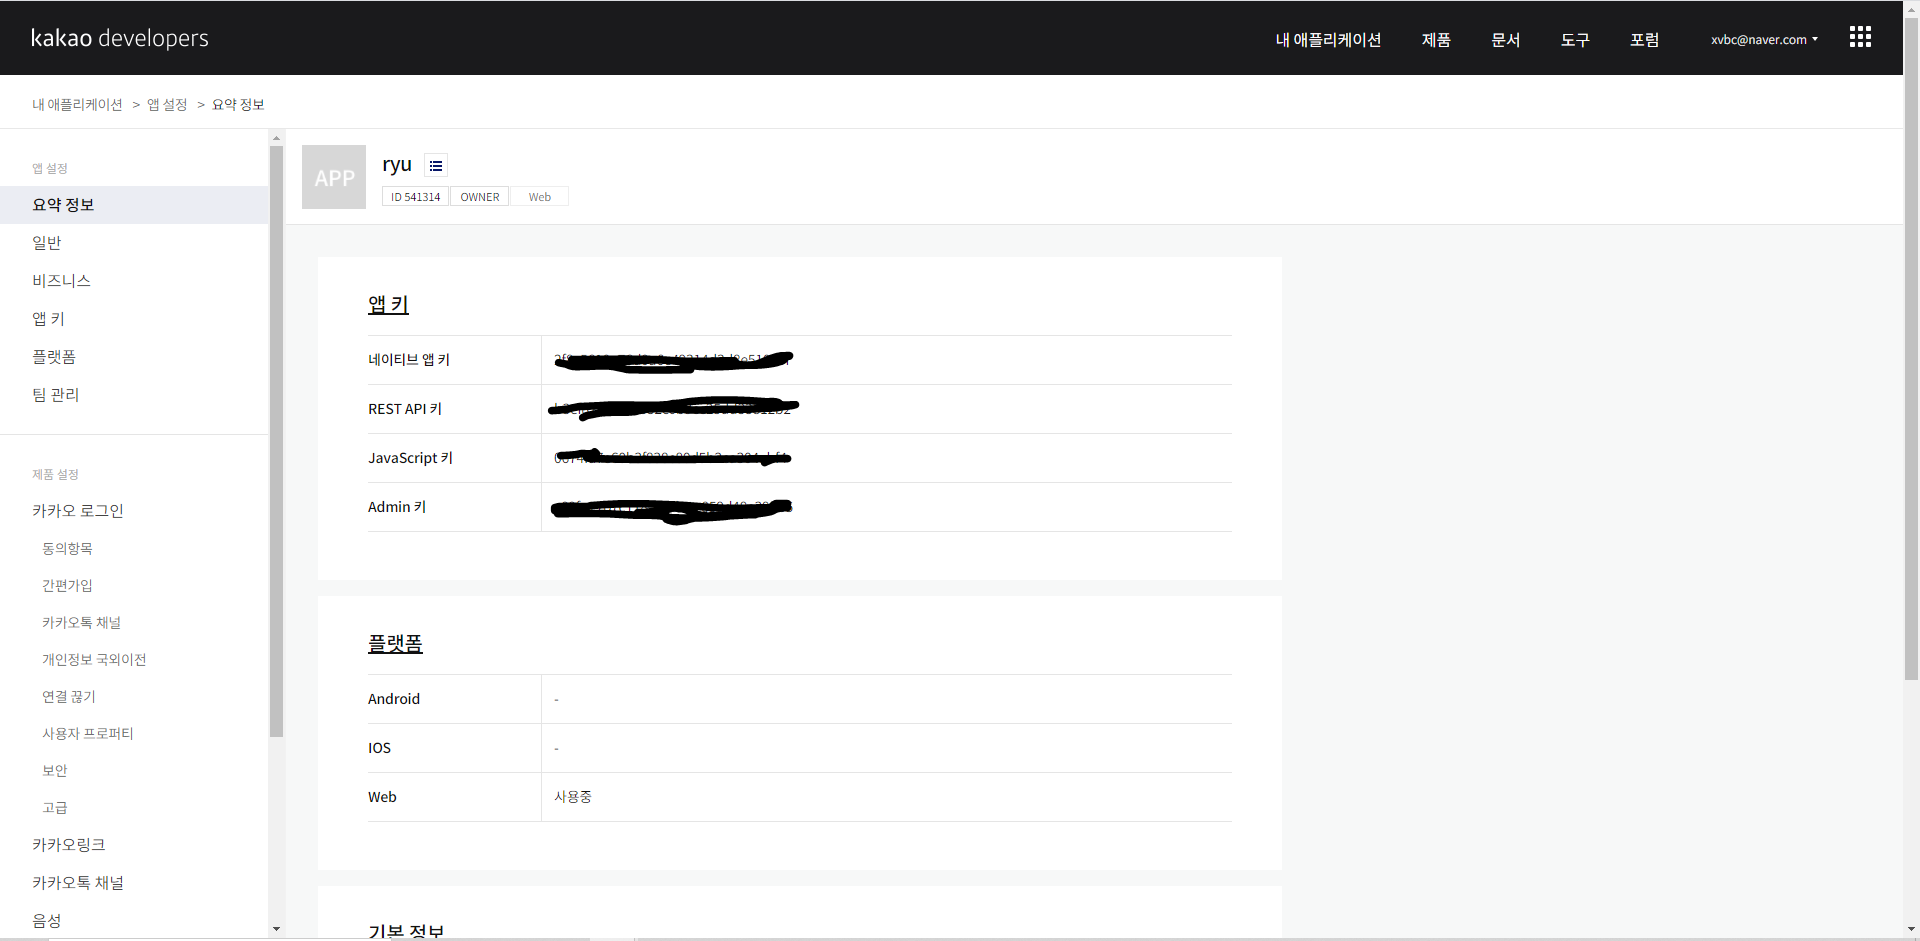Screen dimensions: 1920x941
Task: Go to 내 애플리케이션 breadcrumb link
Action: click(77, 105)
